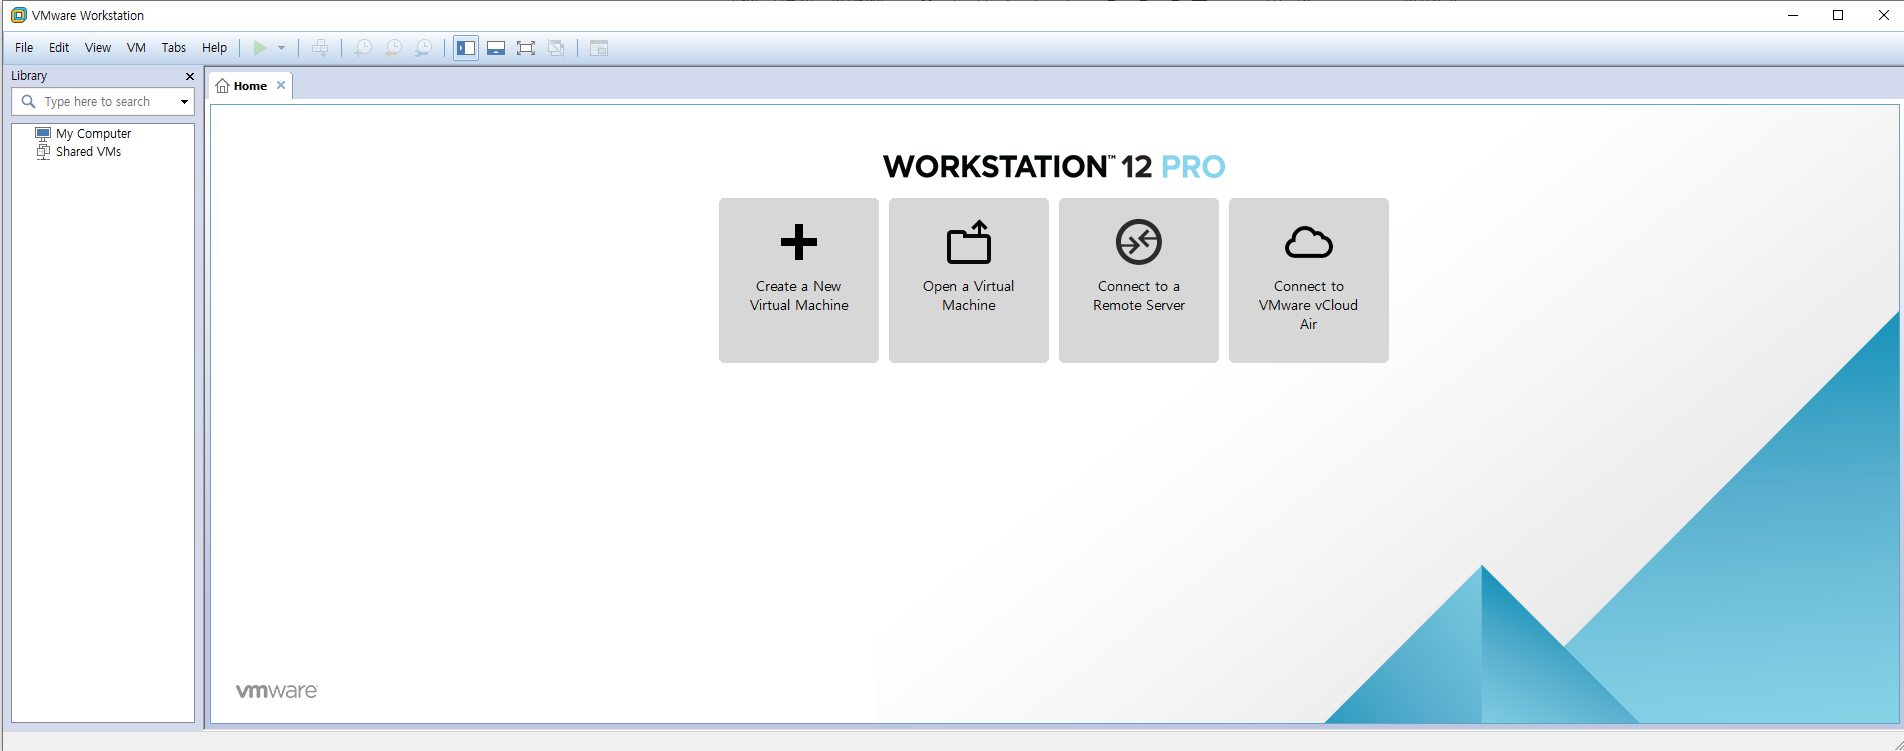Click Open a Virtual Machine tile

pos(969,280)
